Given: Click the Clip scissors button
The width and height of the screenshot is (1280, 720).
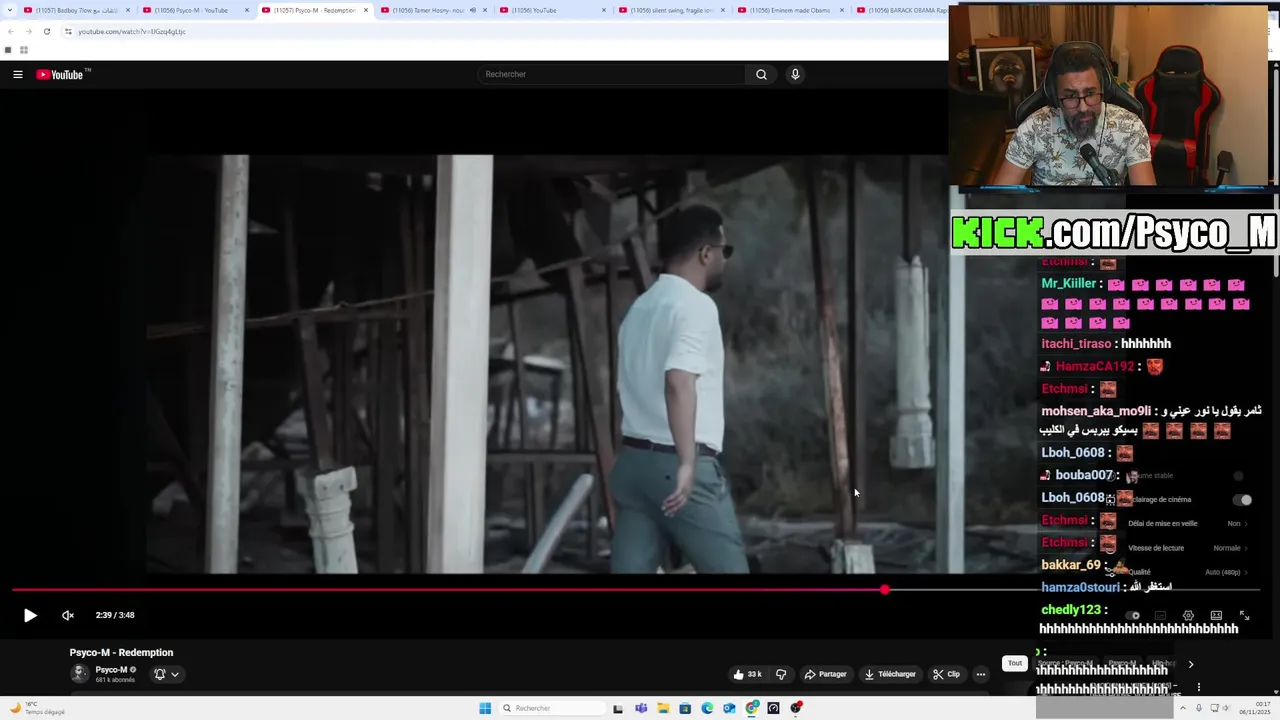Looking at the screenshot, I should tap(946, 674).
